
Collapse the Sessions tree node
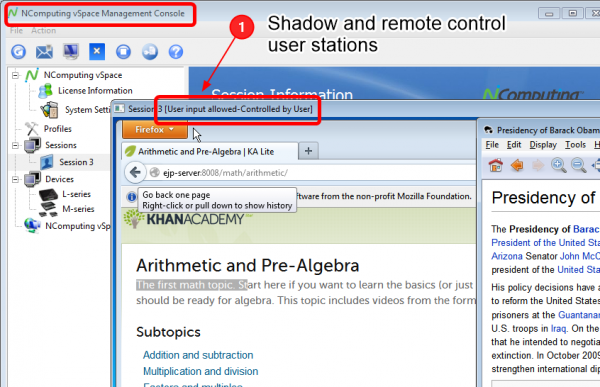pos(15,145)
